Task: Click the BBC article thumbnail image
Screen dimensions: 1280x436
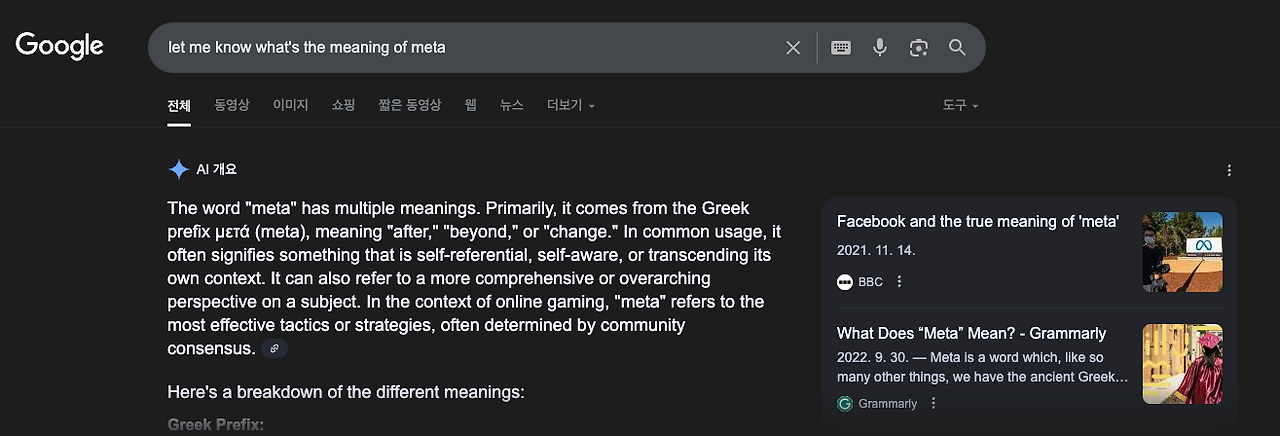Action: tap(1182, 252)
